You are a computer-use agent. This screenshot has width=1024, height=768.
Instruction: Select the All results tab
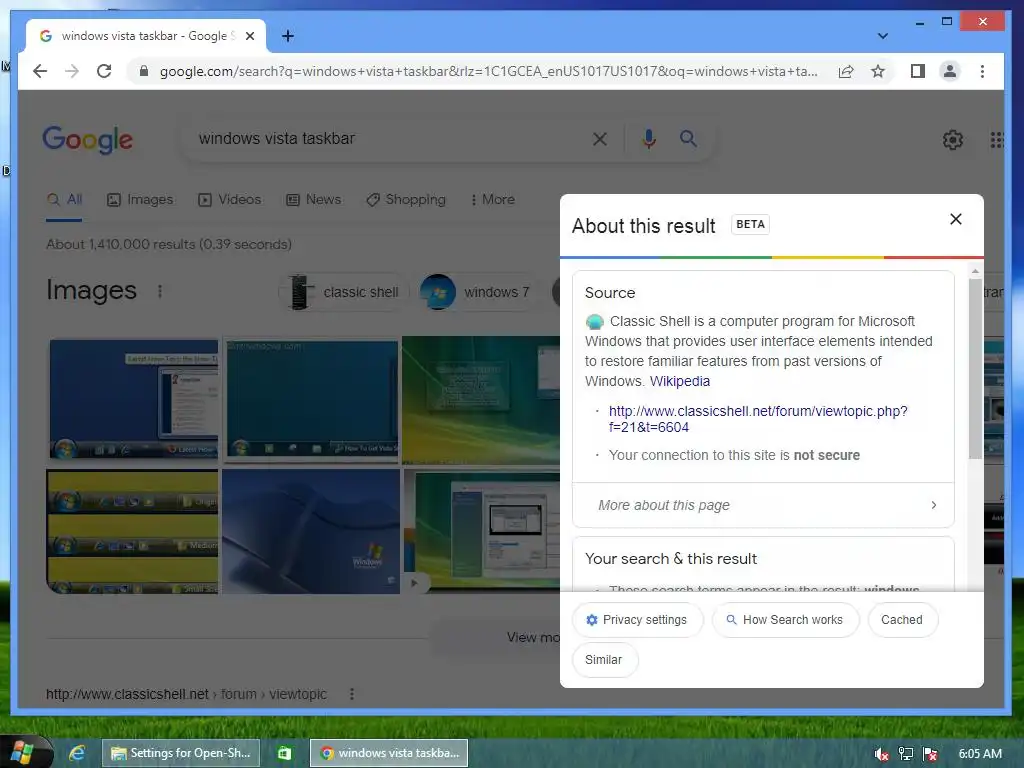64,200
